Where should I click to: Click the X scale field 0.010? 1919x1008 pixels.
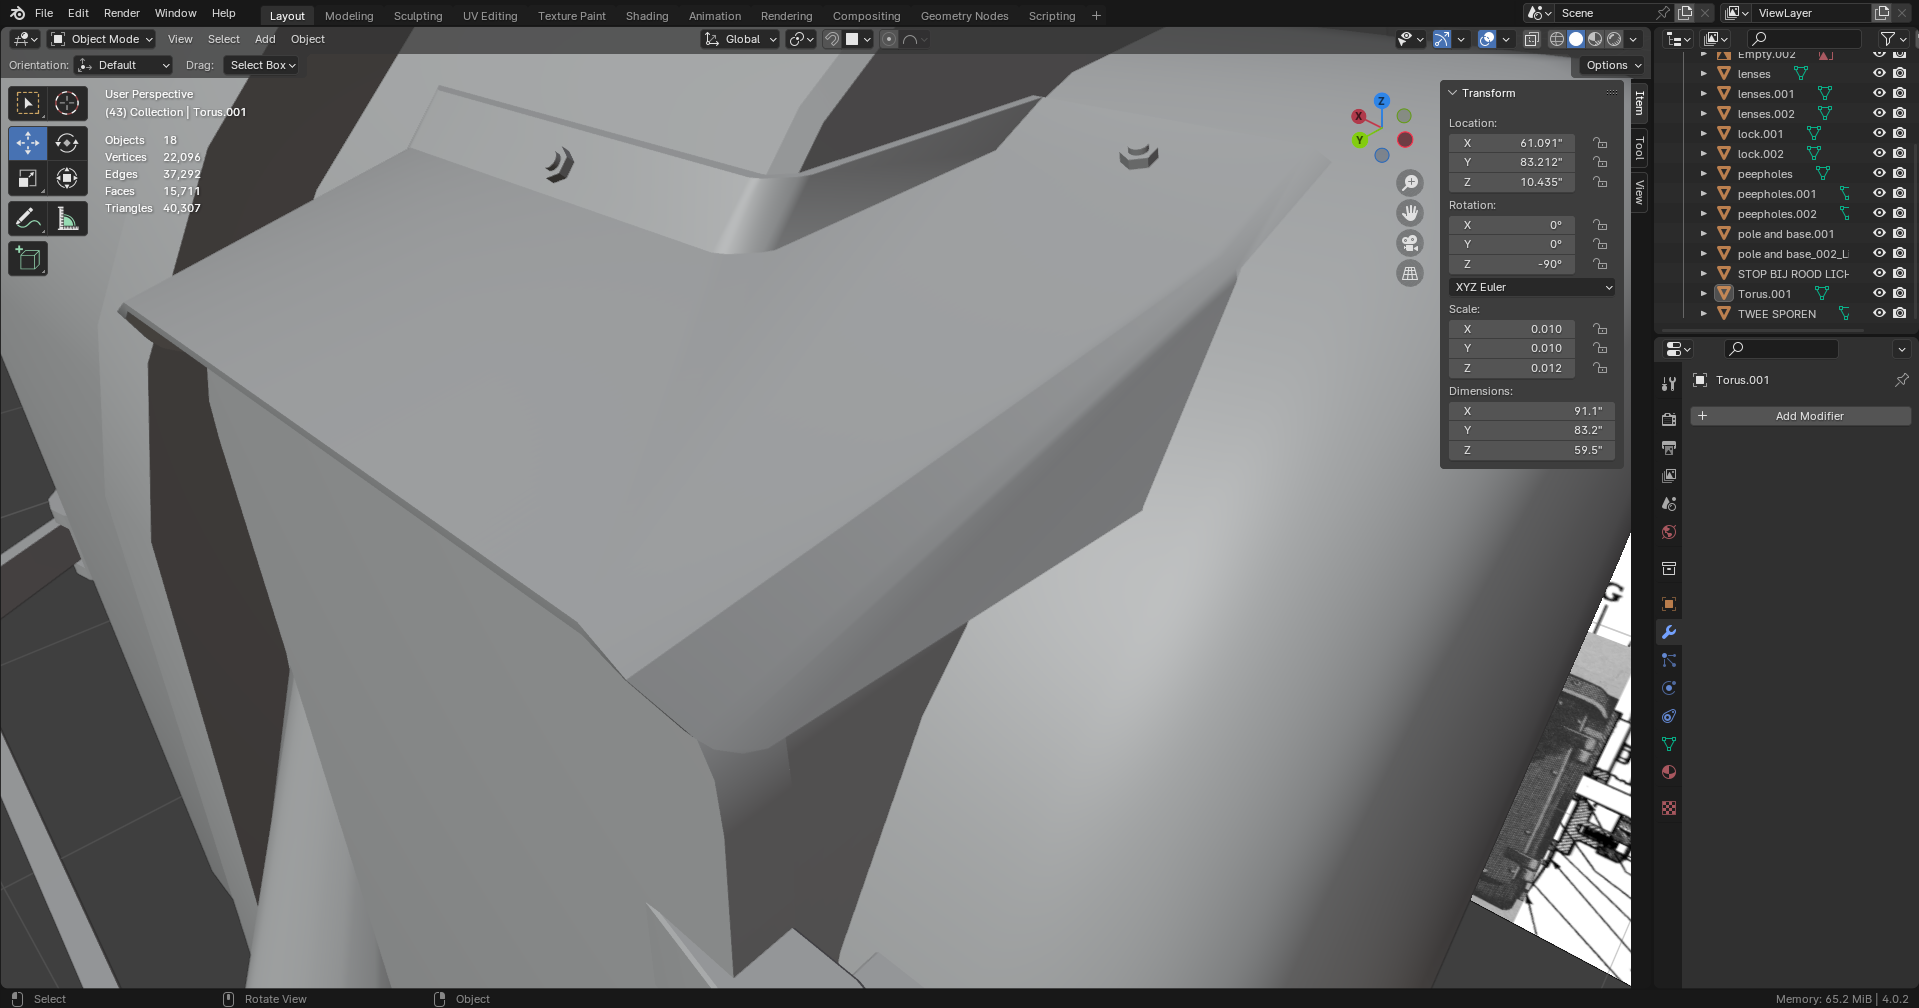click(1512, 329)
